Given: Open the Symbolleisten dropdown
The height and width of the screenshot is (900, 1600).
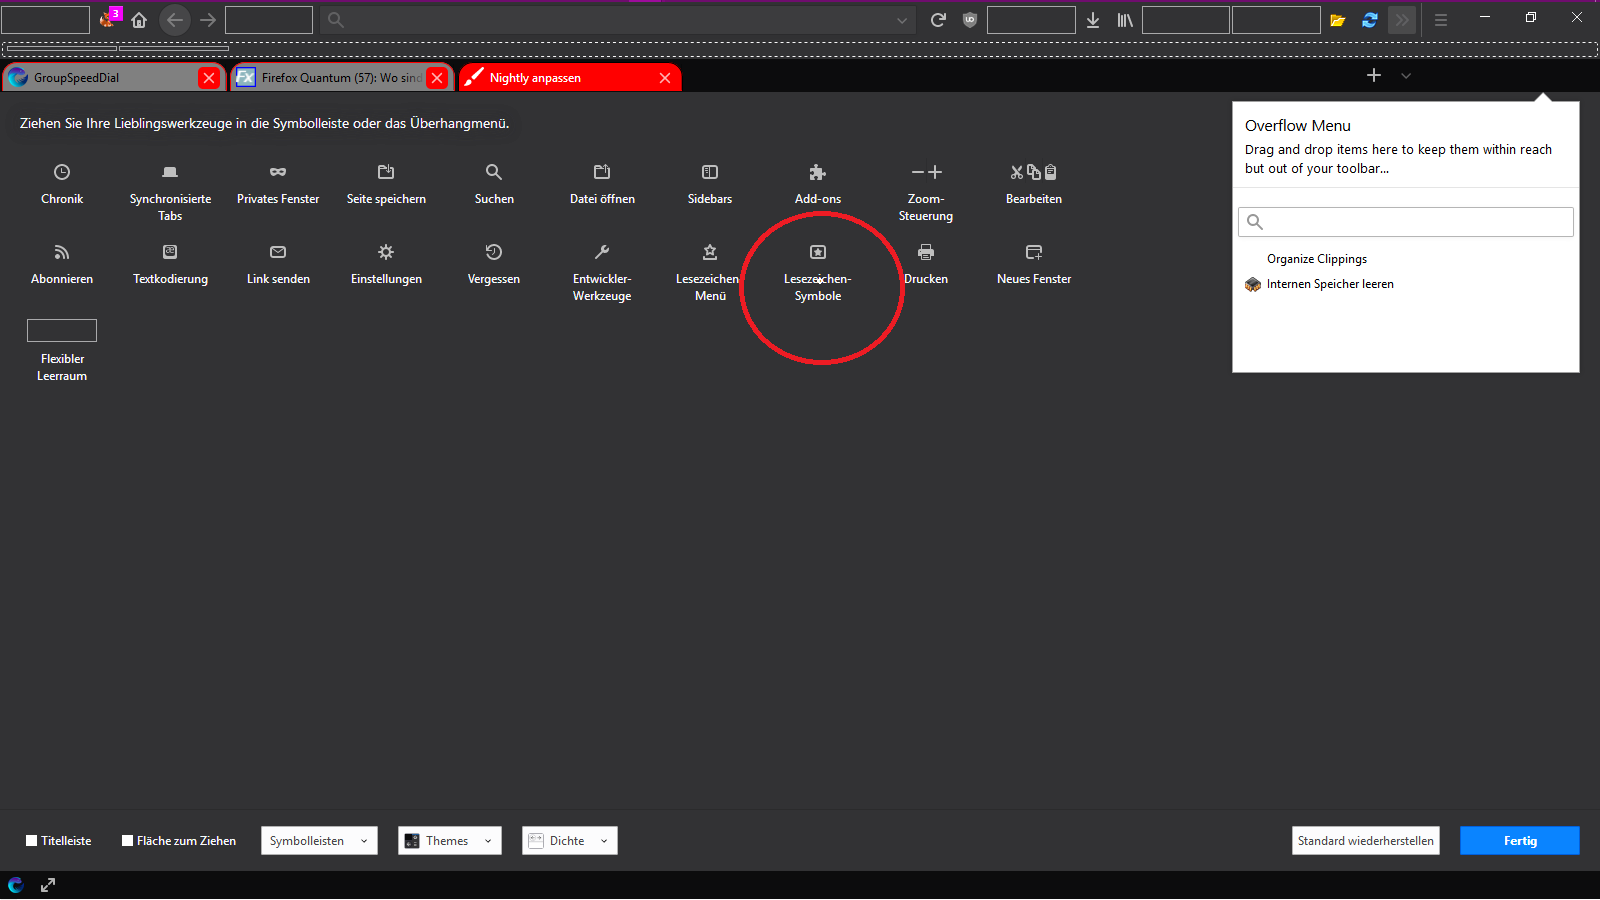Looking at the screenshot, I should click(319, 841).
